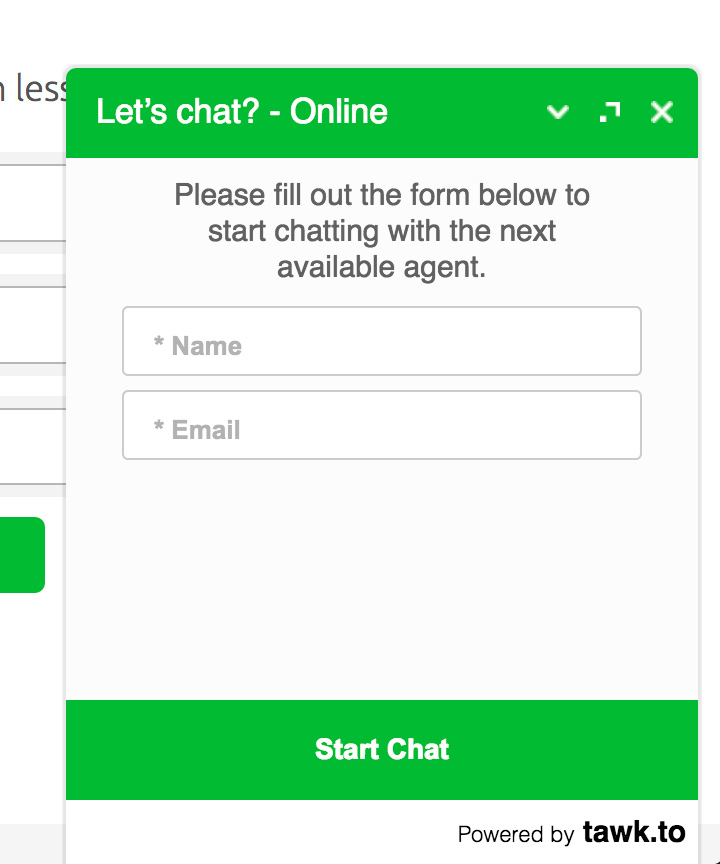
Task: Click the green page button behind the widget
Action: tap(22, 555)
